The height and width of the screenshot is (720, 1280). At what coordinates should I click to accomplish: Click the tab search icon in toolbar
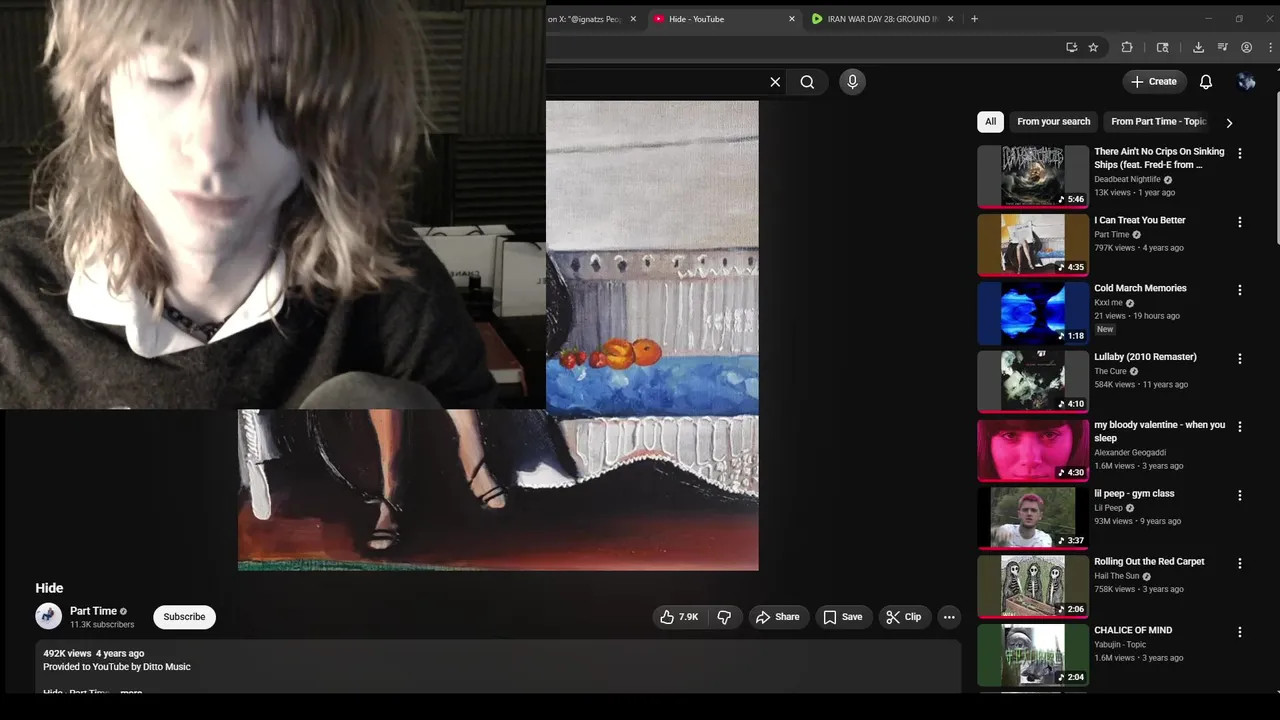(1162, 47)
